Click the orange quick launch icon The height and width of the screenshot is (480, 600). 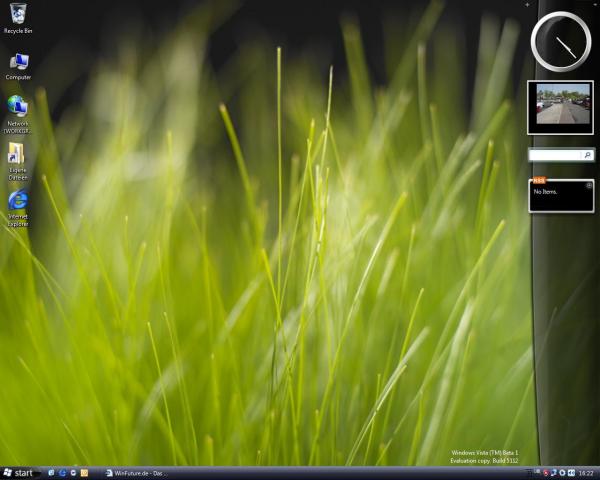pyautogui.click(x=85, y=473)
